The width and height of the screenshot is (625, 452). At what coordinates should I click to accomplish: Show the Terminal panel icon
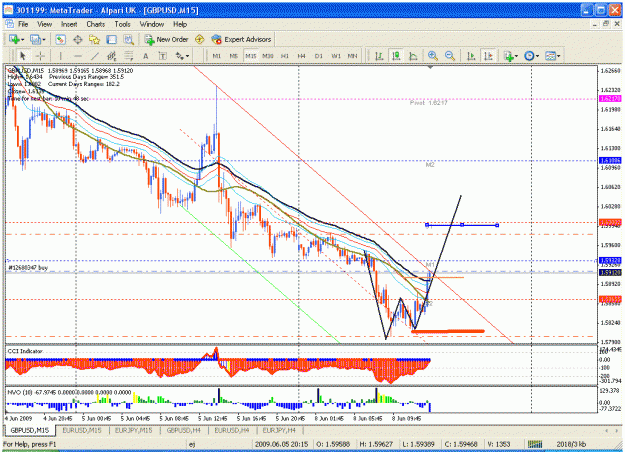click(x=111, y=39)
